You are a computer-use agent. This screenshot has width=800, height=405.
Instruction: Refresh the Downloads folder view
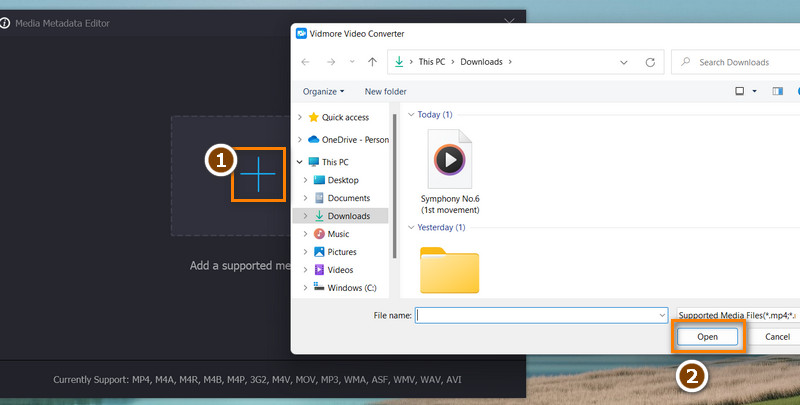click(x=650, y=62)
